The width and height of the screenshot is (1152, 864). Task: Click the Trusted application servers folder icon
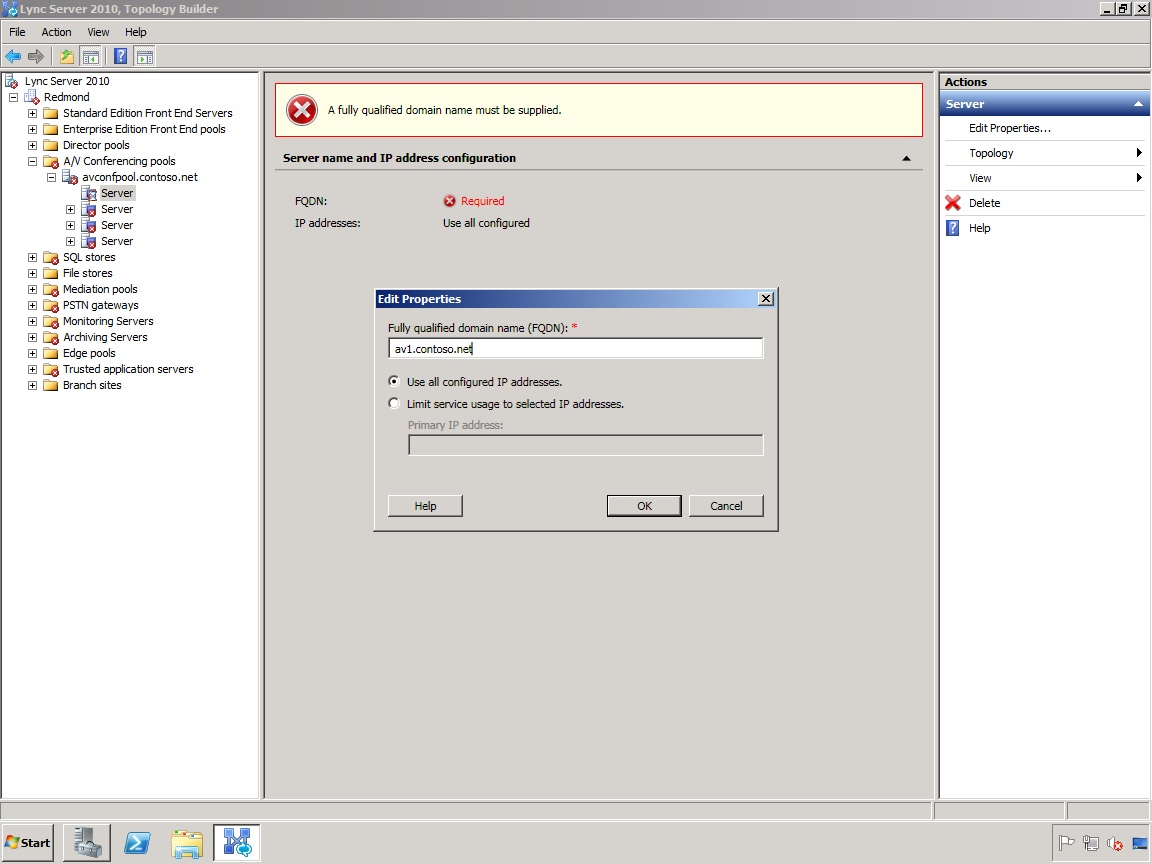pyautogui.click(x=51, y=370)
